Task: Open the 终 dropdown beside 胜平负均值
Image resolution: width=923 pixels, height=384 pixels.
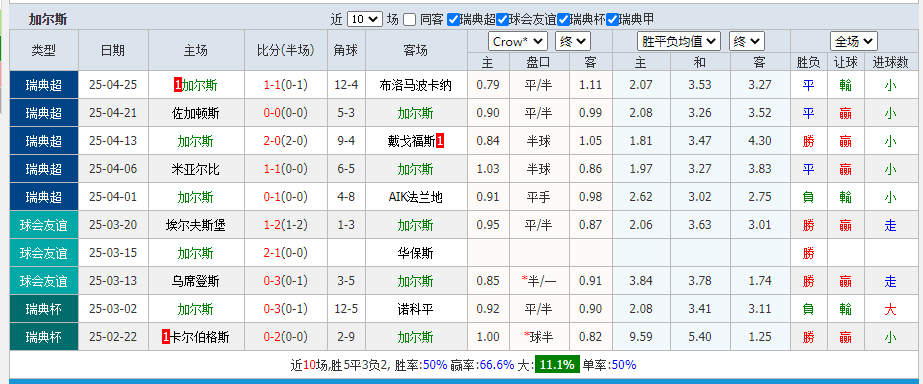Action: pyautogui.click(x=747, y=41)
